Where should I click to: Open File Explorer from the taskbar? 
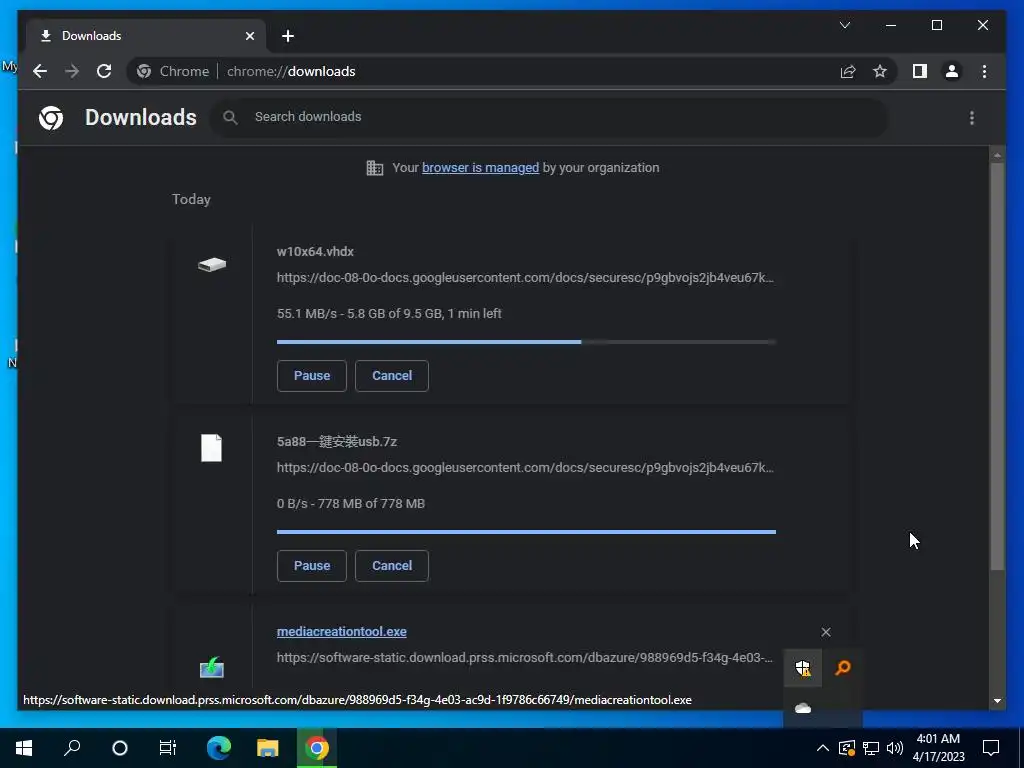pos(267,748)
